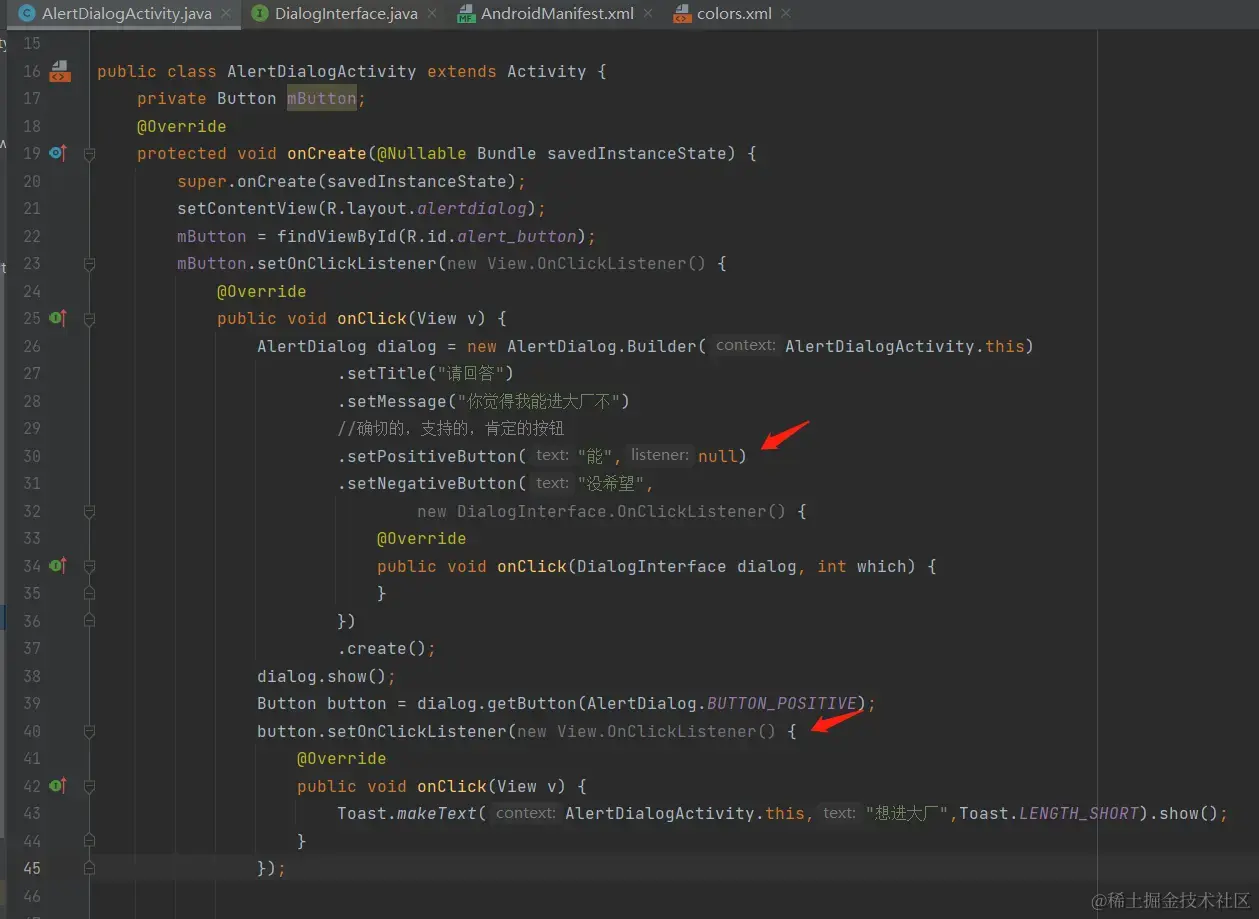Click the implements gutter icon on line 25
Screen dimensions: 1259x919
[58, 318]
